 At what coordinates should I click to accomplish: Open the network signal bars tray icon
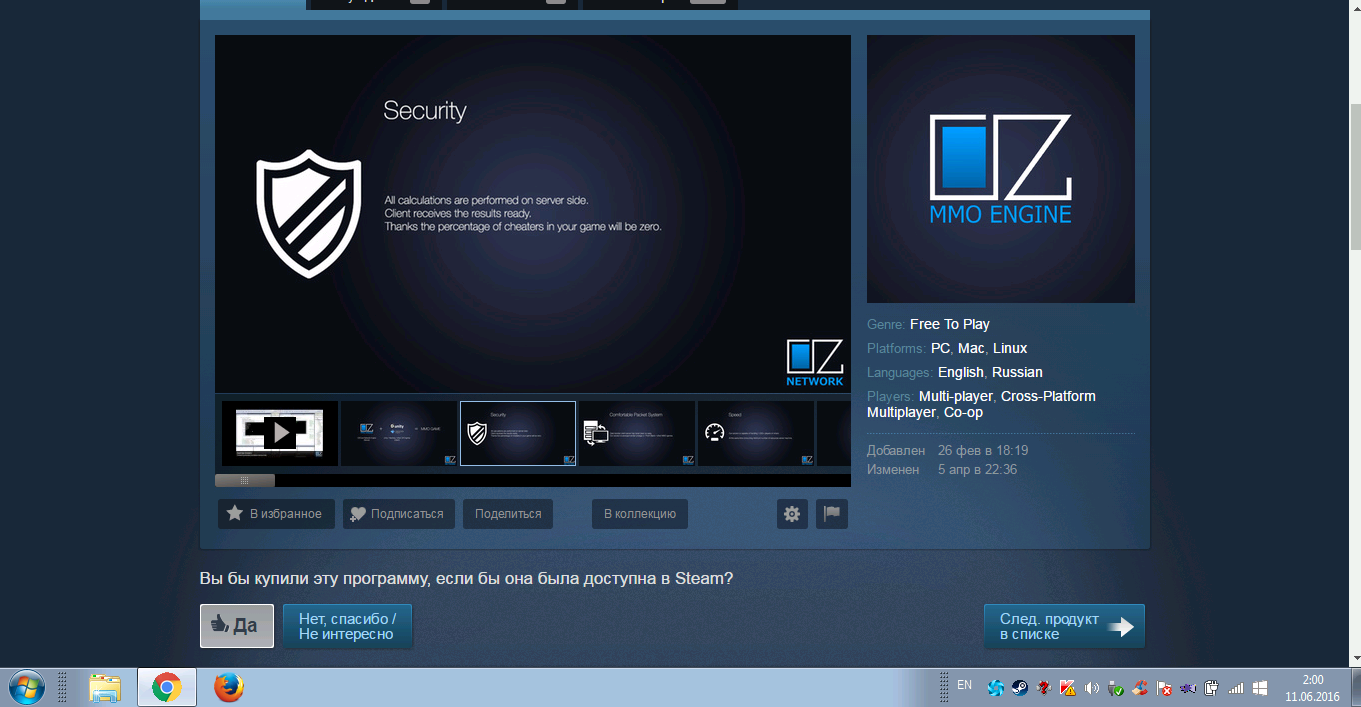pos(1236,688)
